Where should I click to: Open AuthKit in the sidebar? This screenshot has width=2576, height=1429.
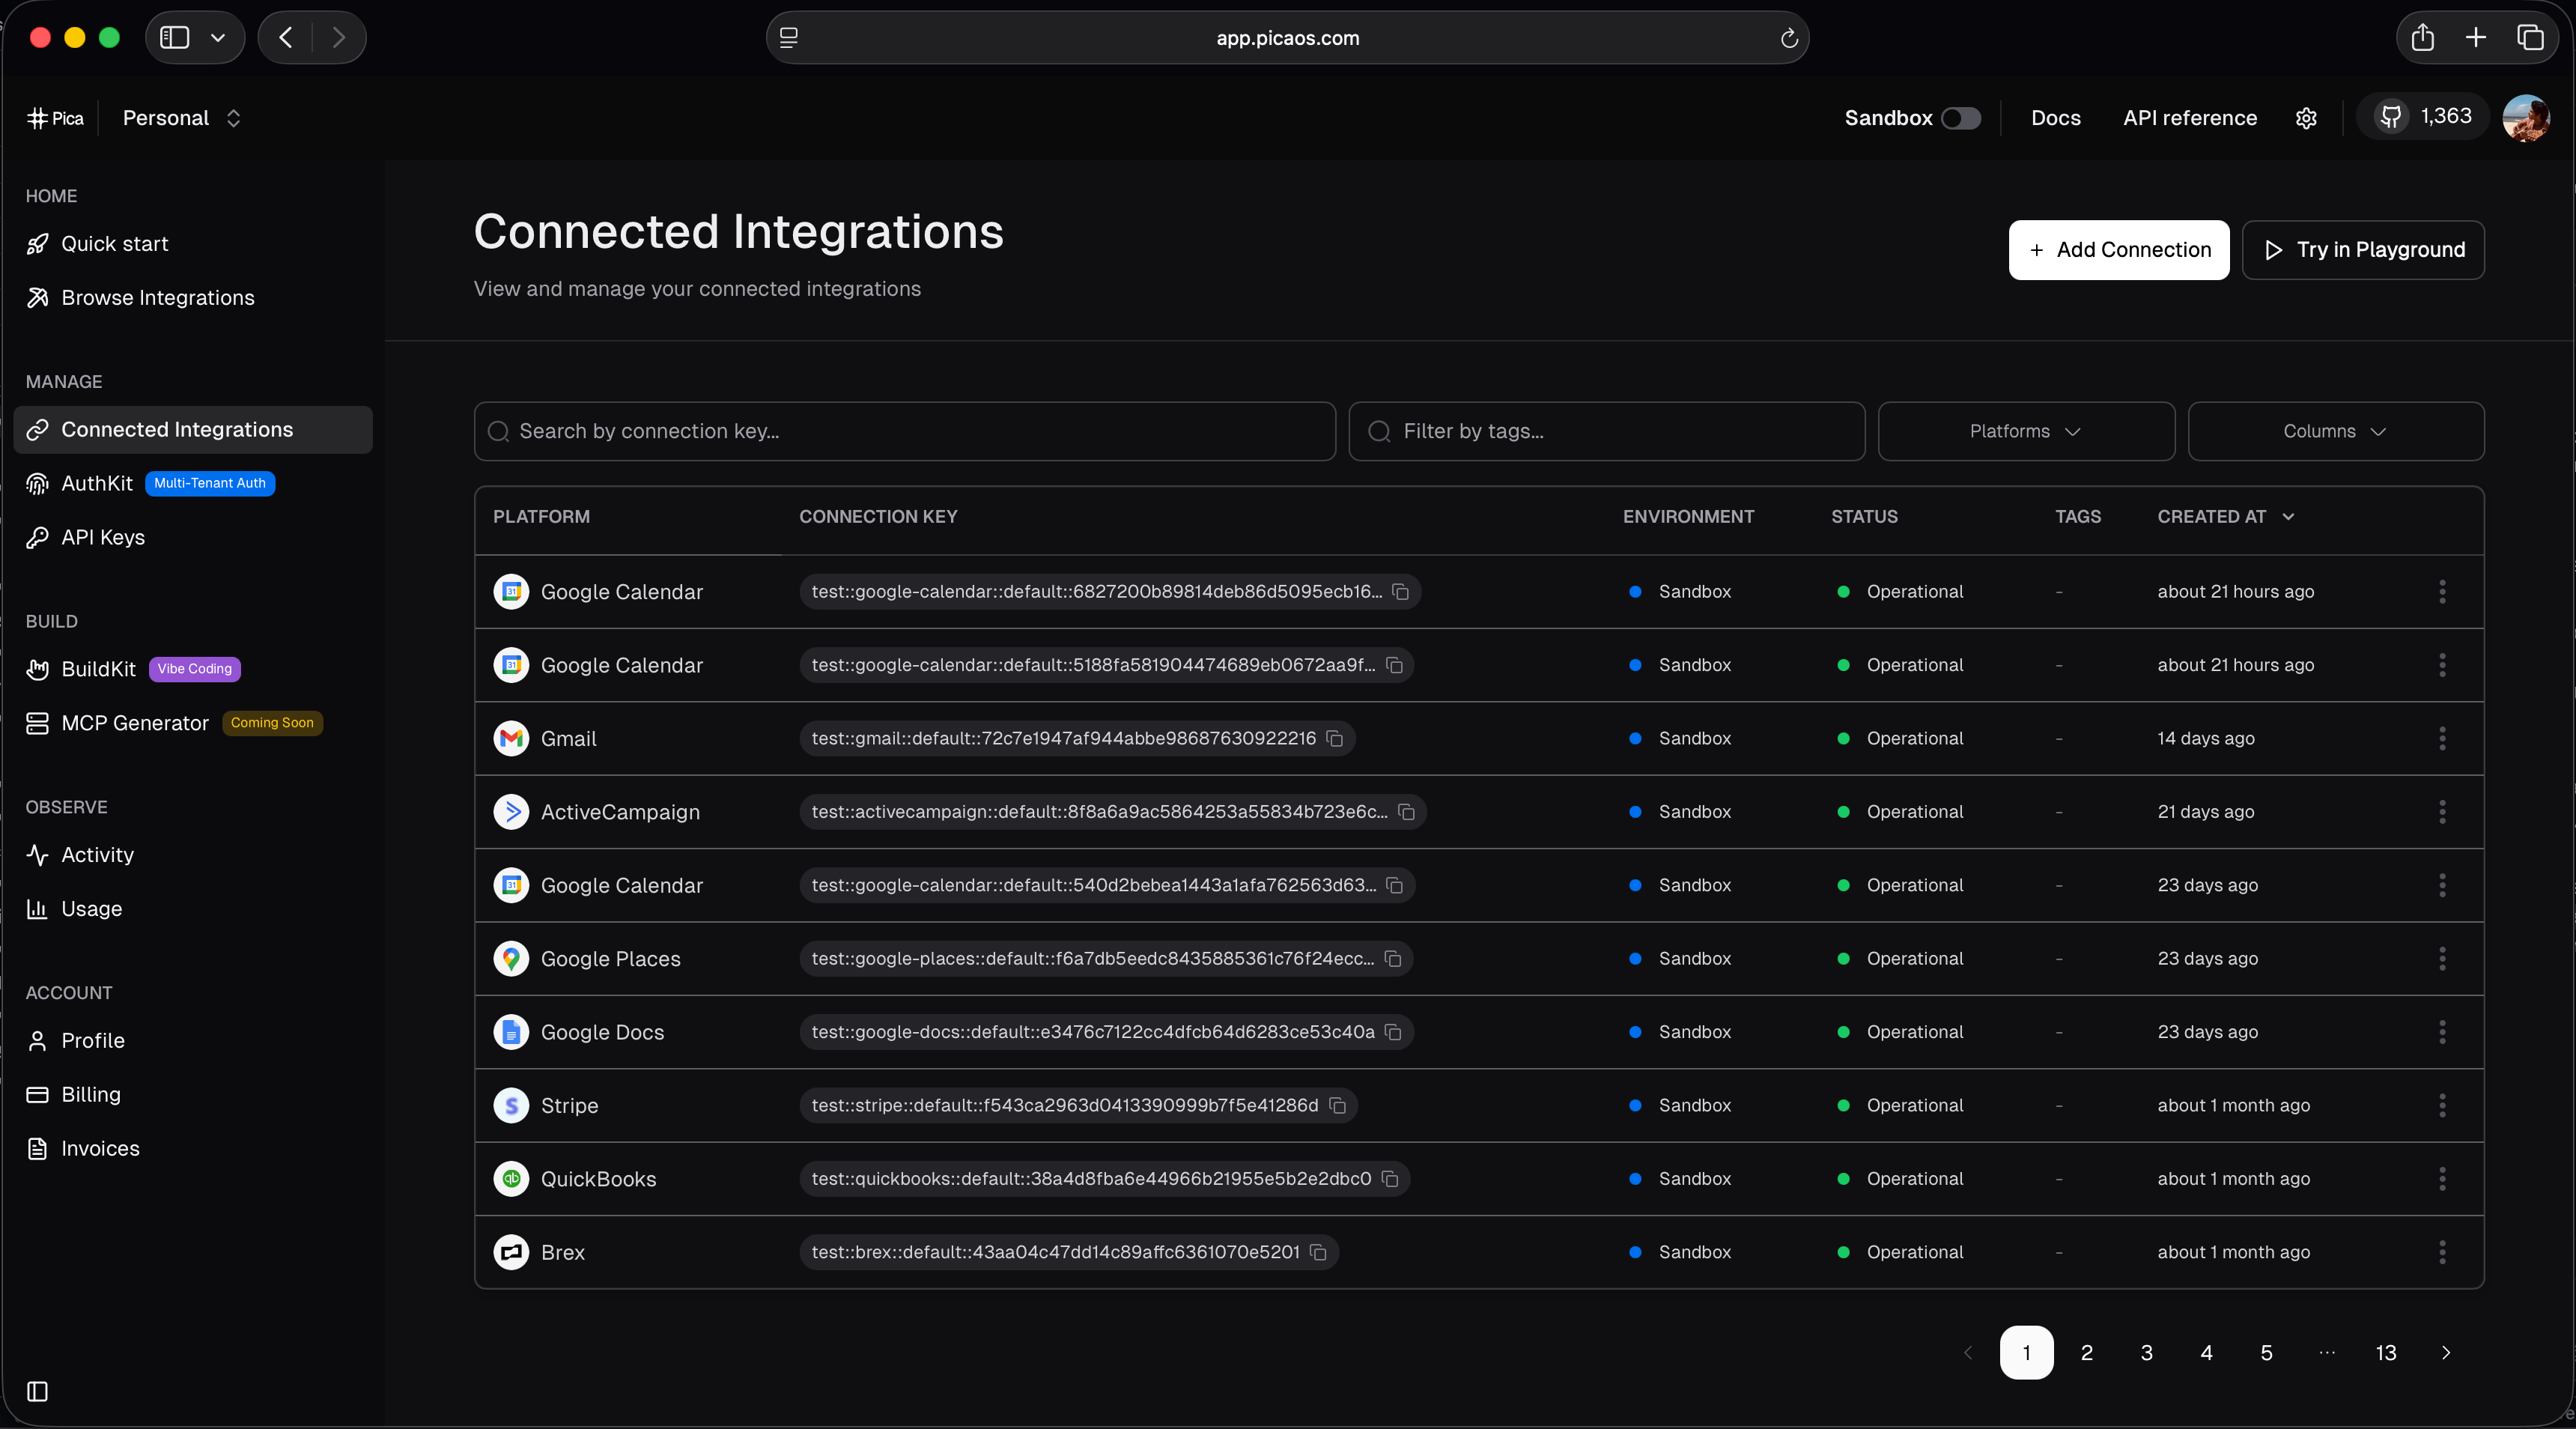[x=97, y=483]
